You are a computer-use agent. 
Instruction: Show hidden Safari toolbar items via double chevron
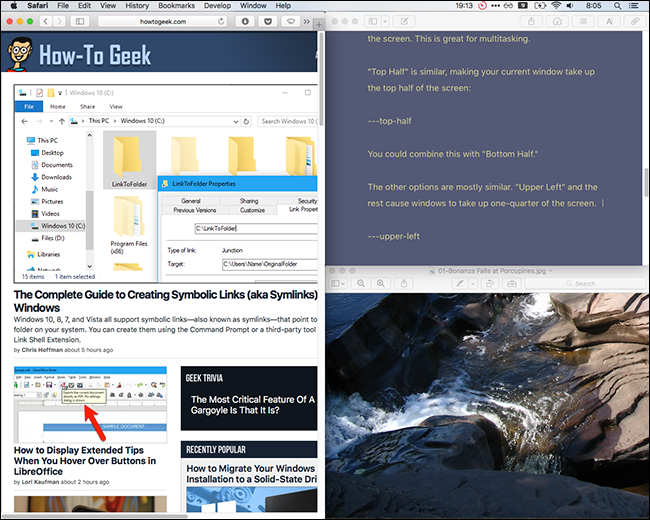click(307, 22)
